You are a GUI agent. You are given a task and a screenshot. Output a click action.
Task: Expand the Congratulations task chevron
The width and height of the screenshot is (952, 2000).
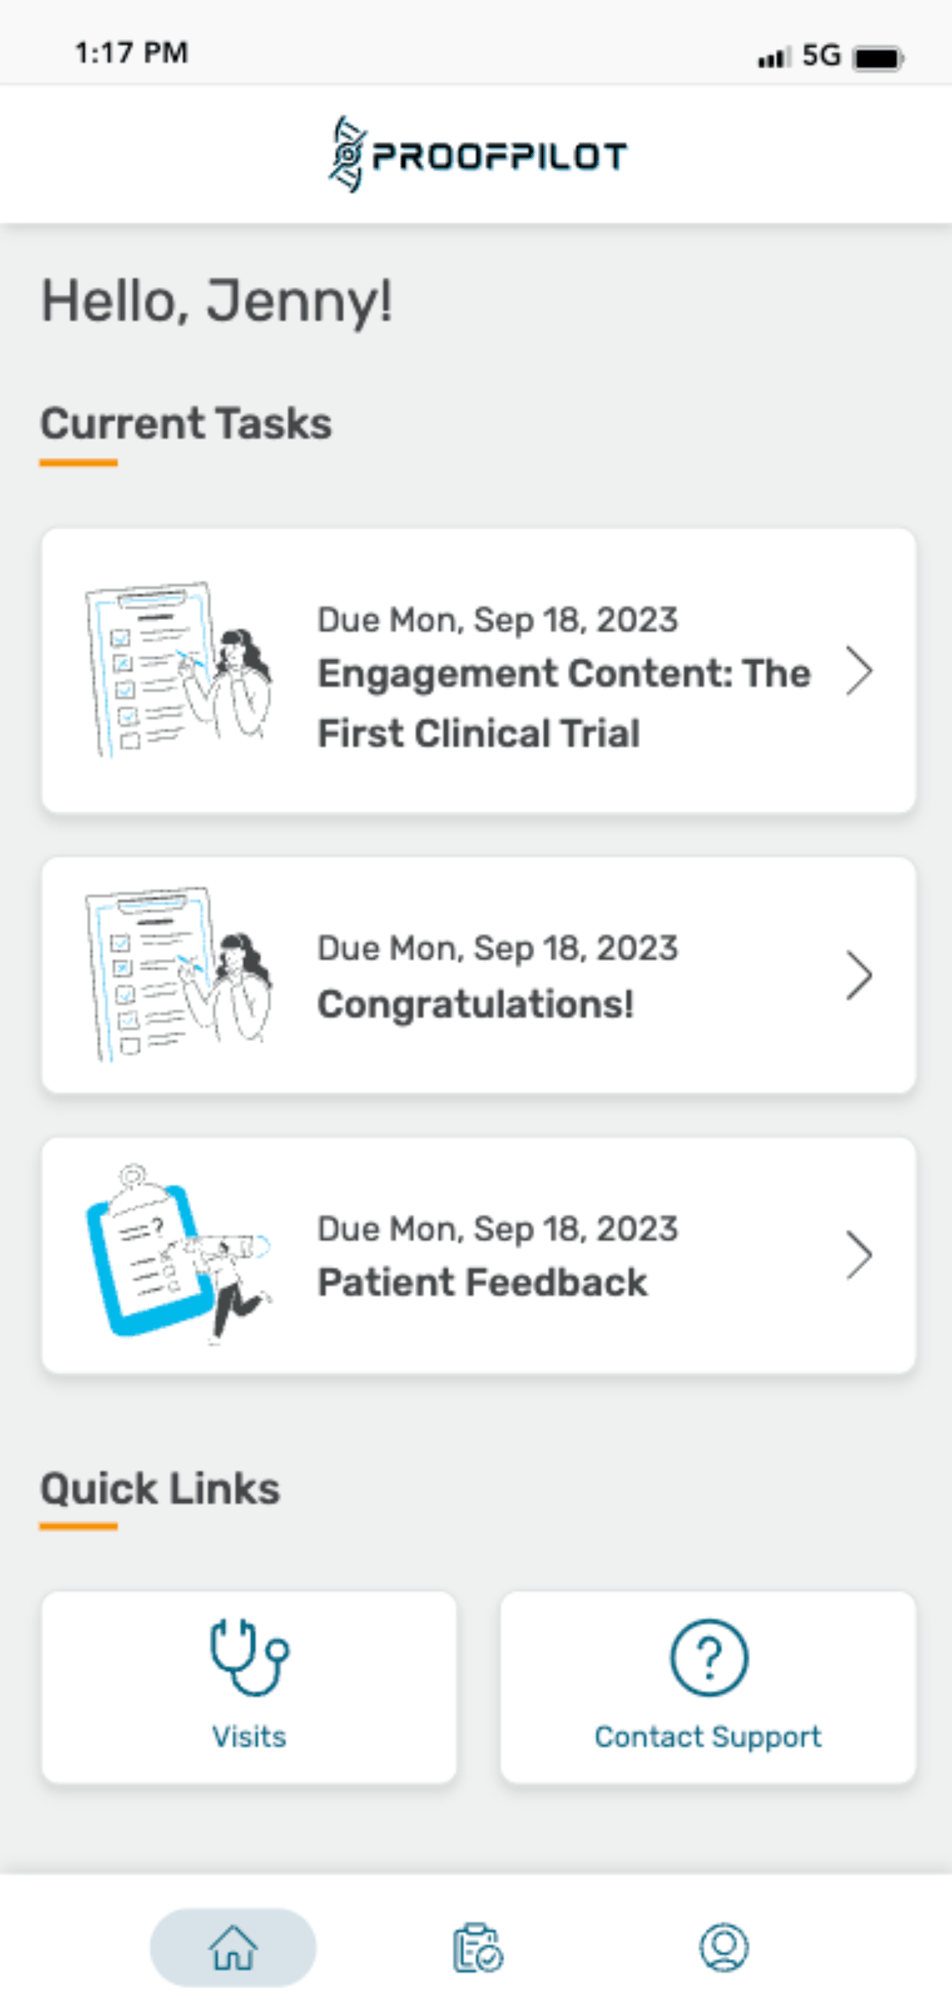click(859, 975)
